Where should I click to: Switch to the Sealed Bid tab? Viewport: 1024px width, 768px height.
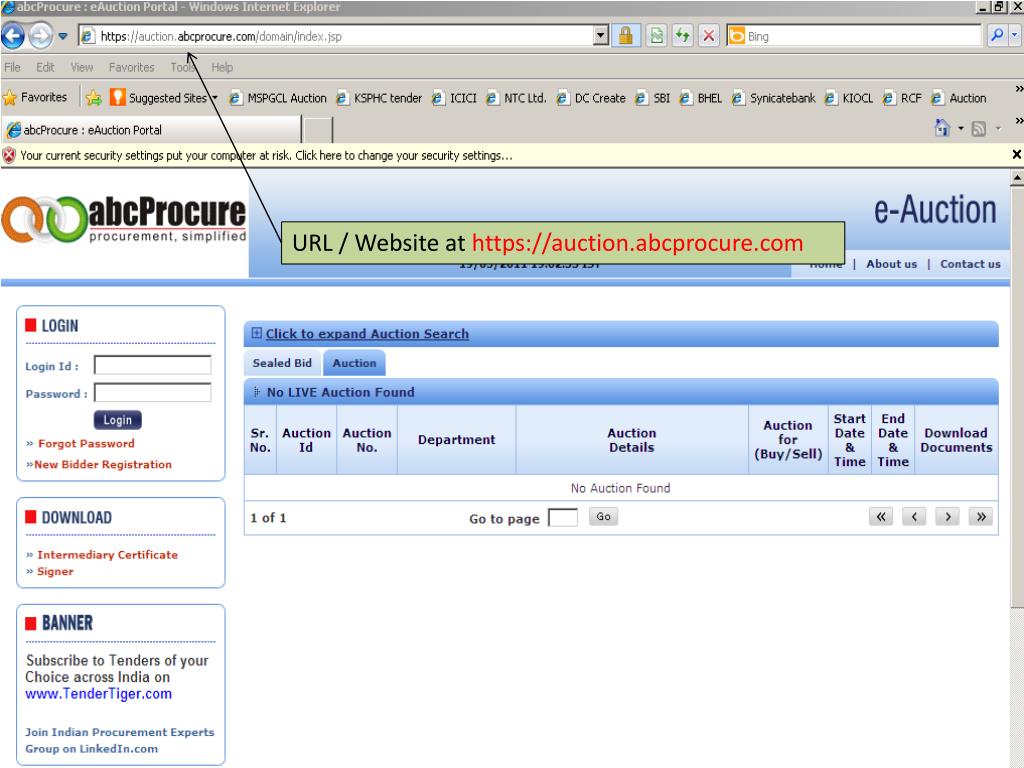282,363
